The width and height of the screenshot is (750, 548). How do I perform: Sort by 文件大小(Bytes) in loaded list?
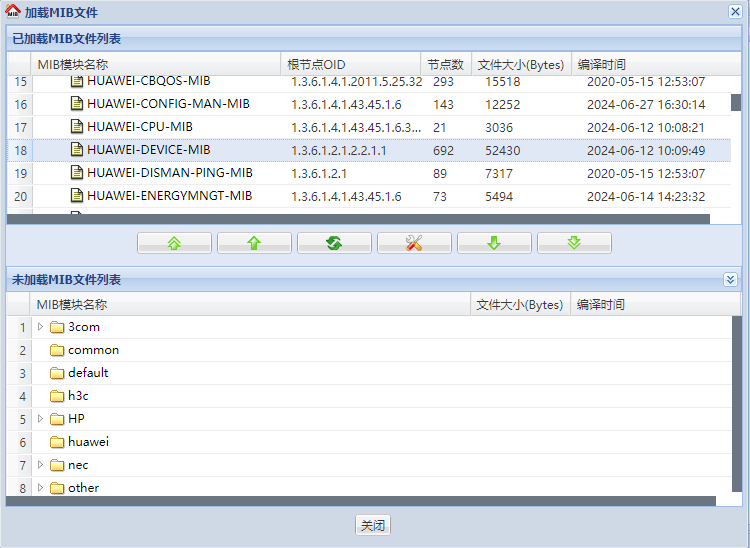pos(522,64)
